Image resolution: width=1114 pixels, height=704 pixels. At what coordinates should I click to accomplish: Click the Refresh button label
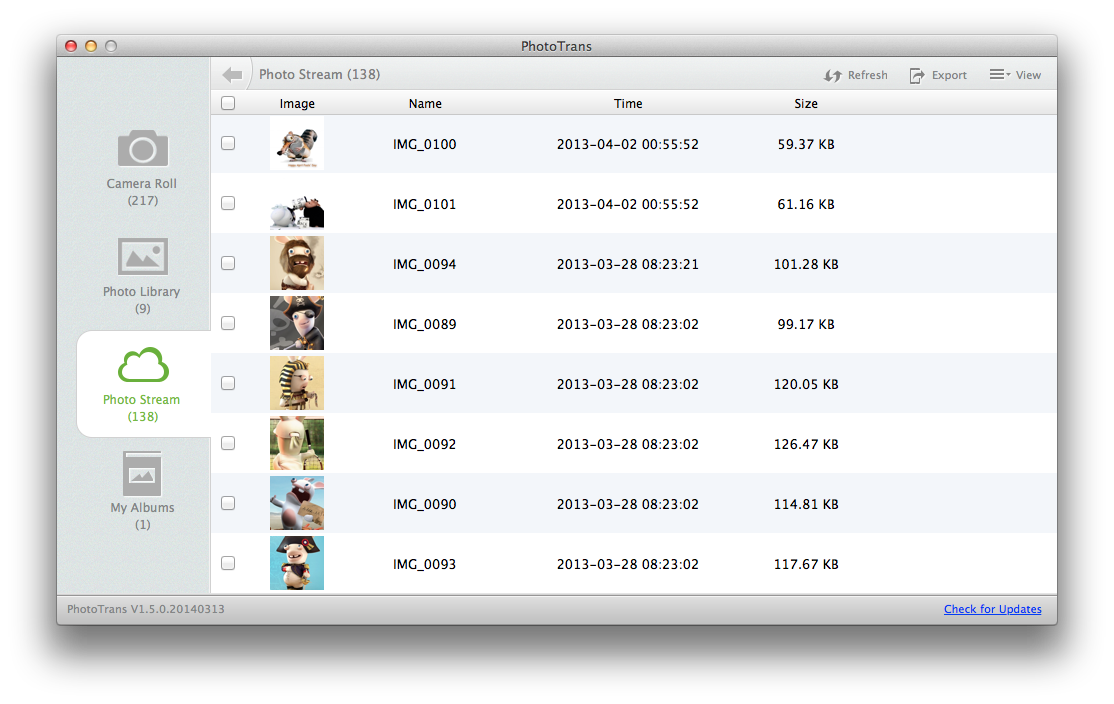pyautogui.click(x=867, y=75)
